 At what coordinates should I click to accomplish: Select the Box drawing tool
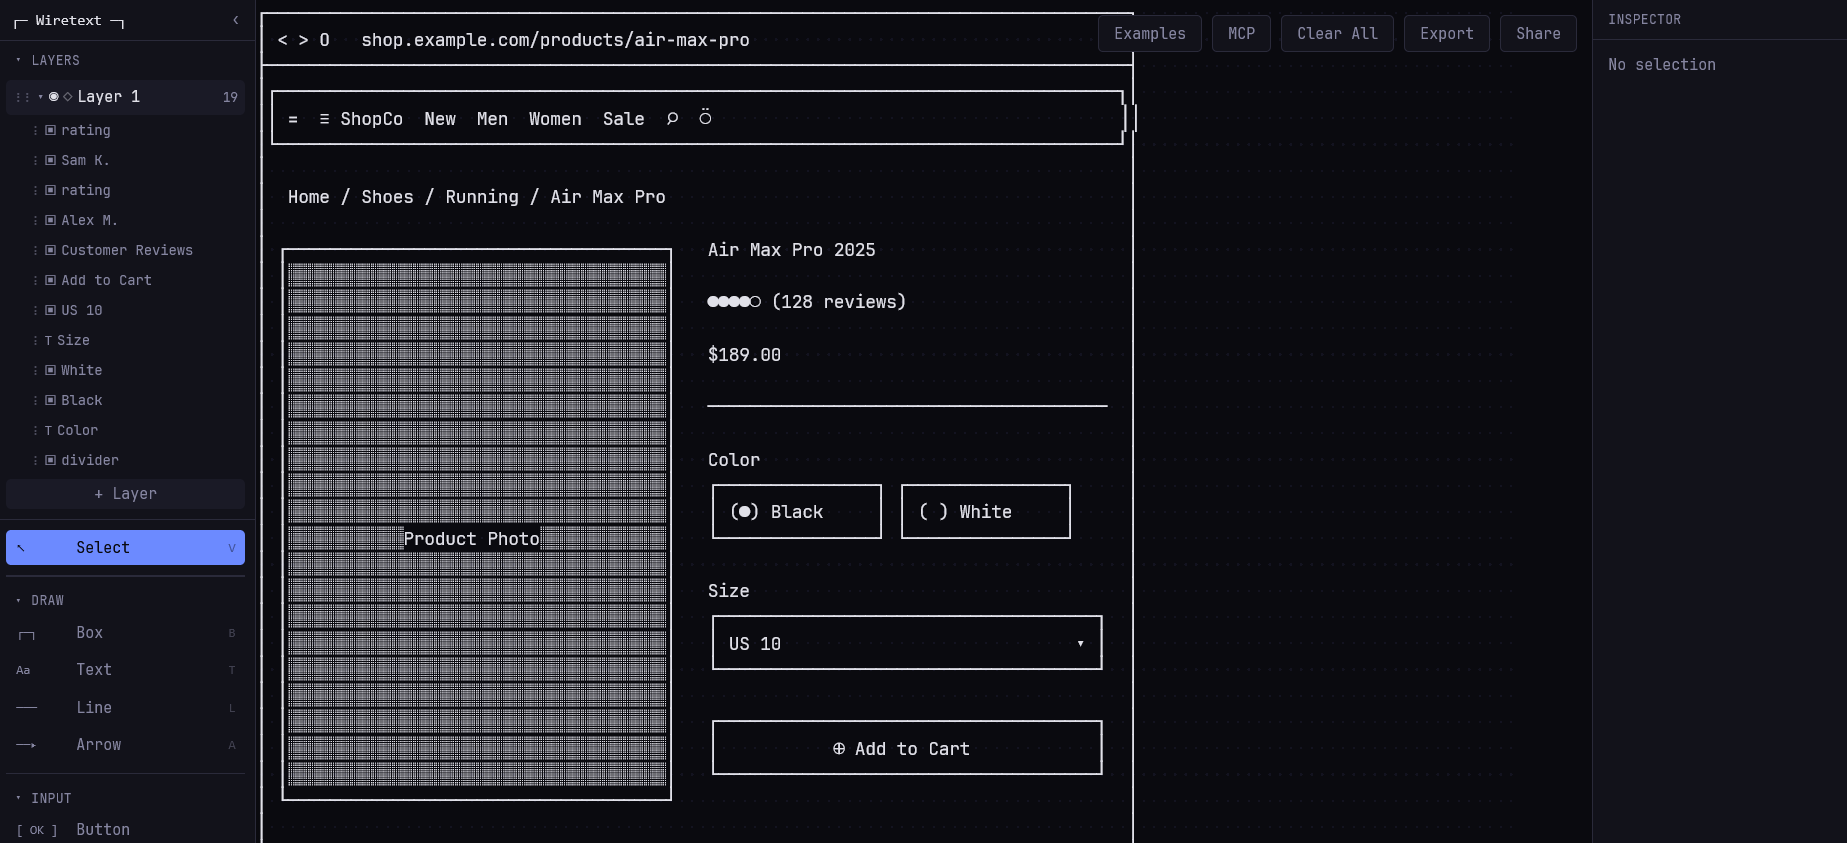89,633
